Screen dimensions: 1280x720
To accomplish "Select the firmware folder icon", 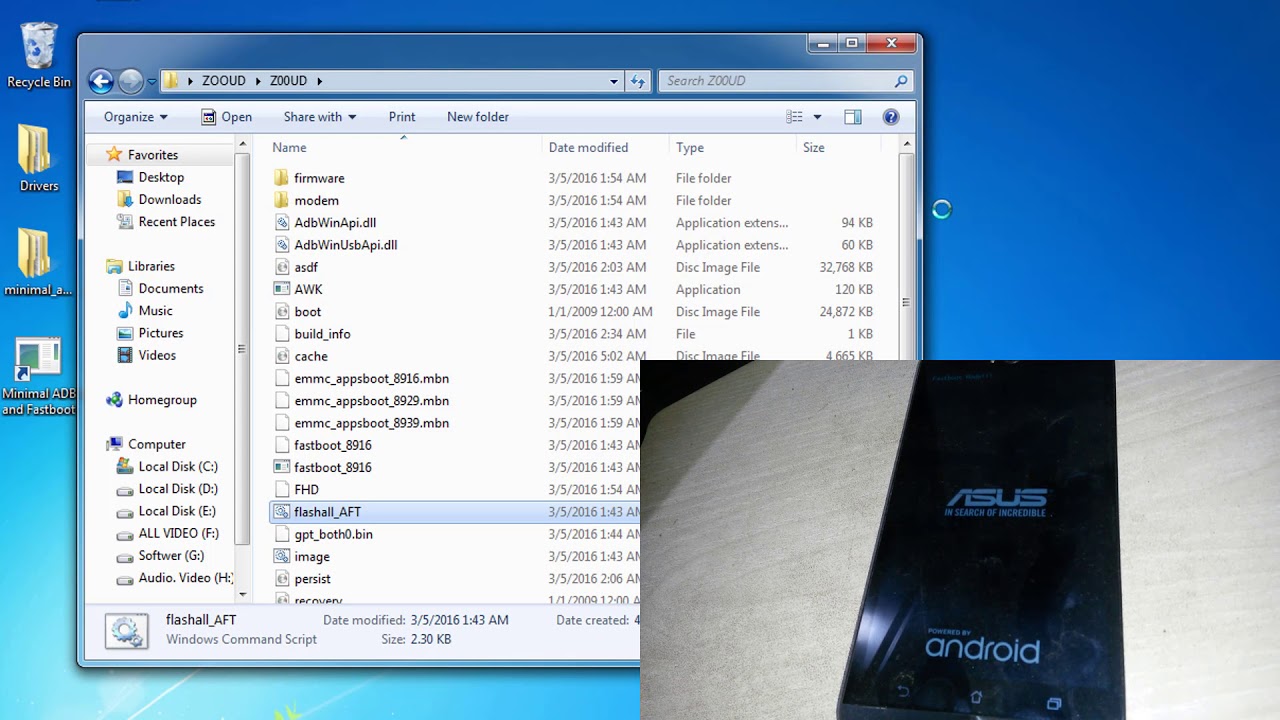I will pyautogui.click(x=282, y=178).
